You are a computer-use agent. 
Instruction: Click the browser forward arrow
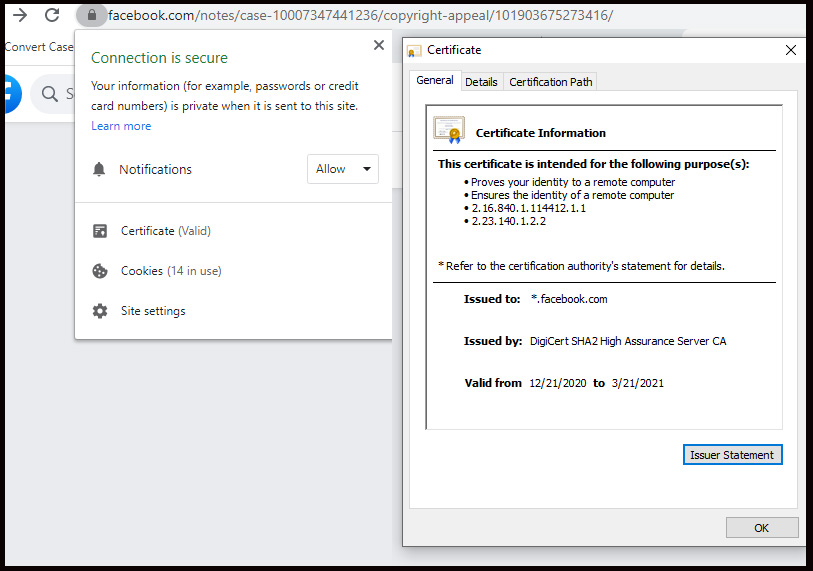[20, 15]
